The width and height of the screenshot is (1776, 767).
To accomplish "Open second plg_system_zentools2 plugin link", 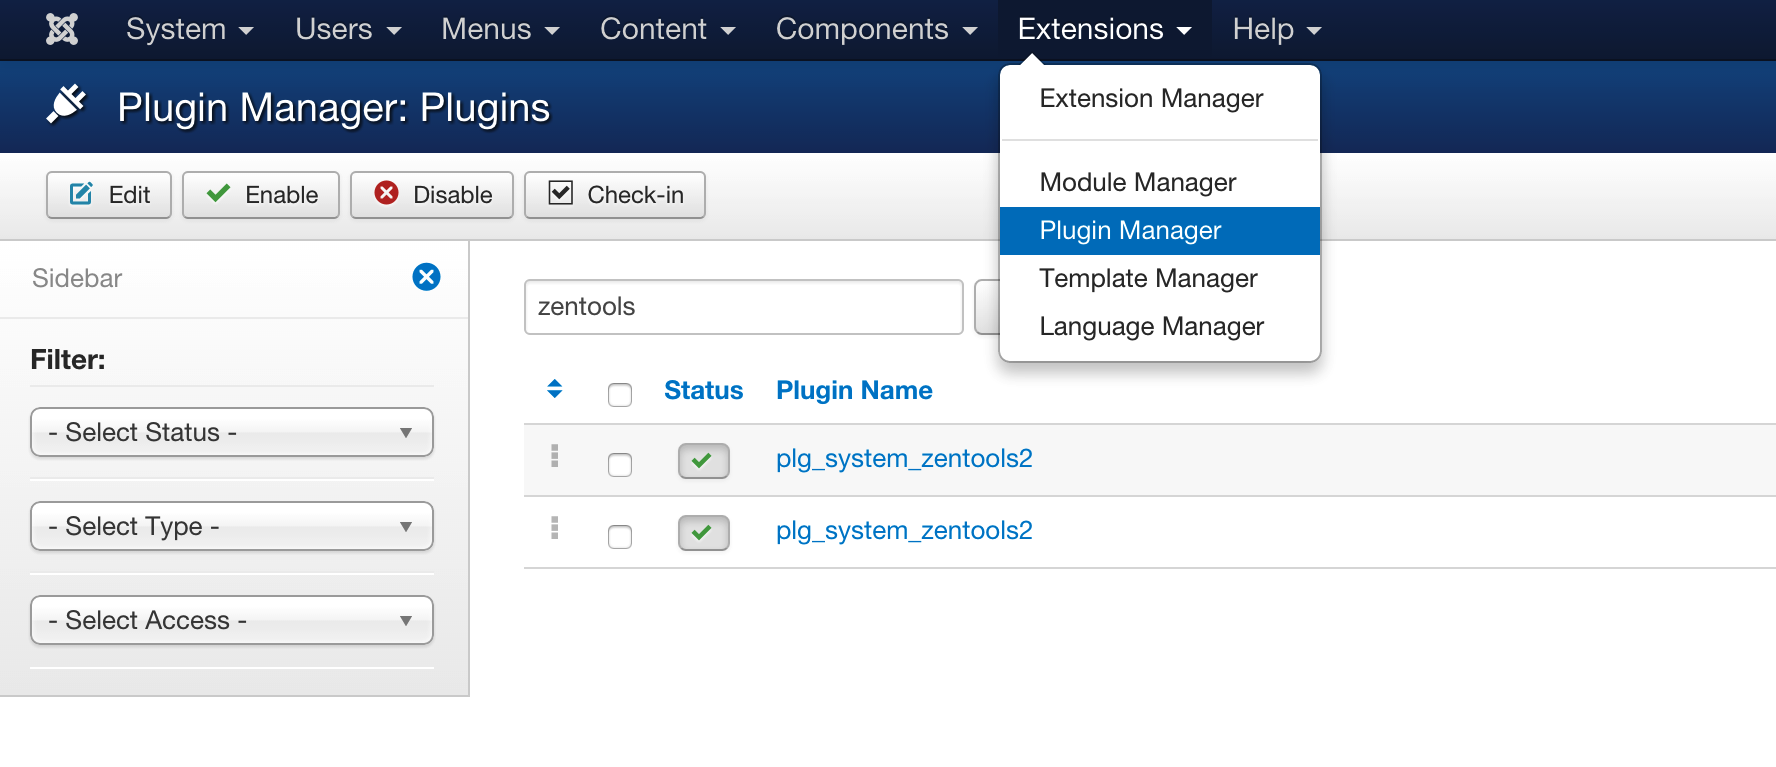I will coord(904,530).
